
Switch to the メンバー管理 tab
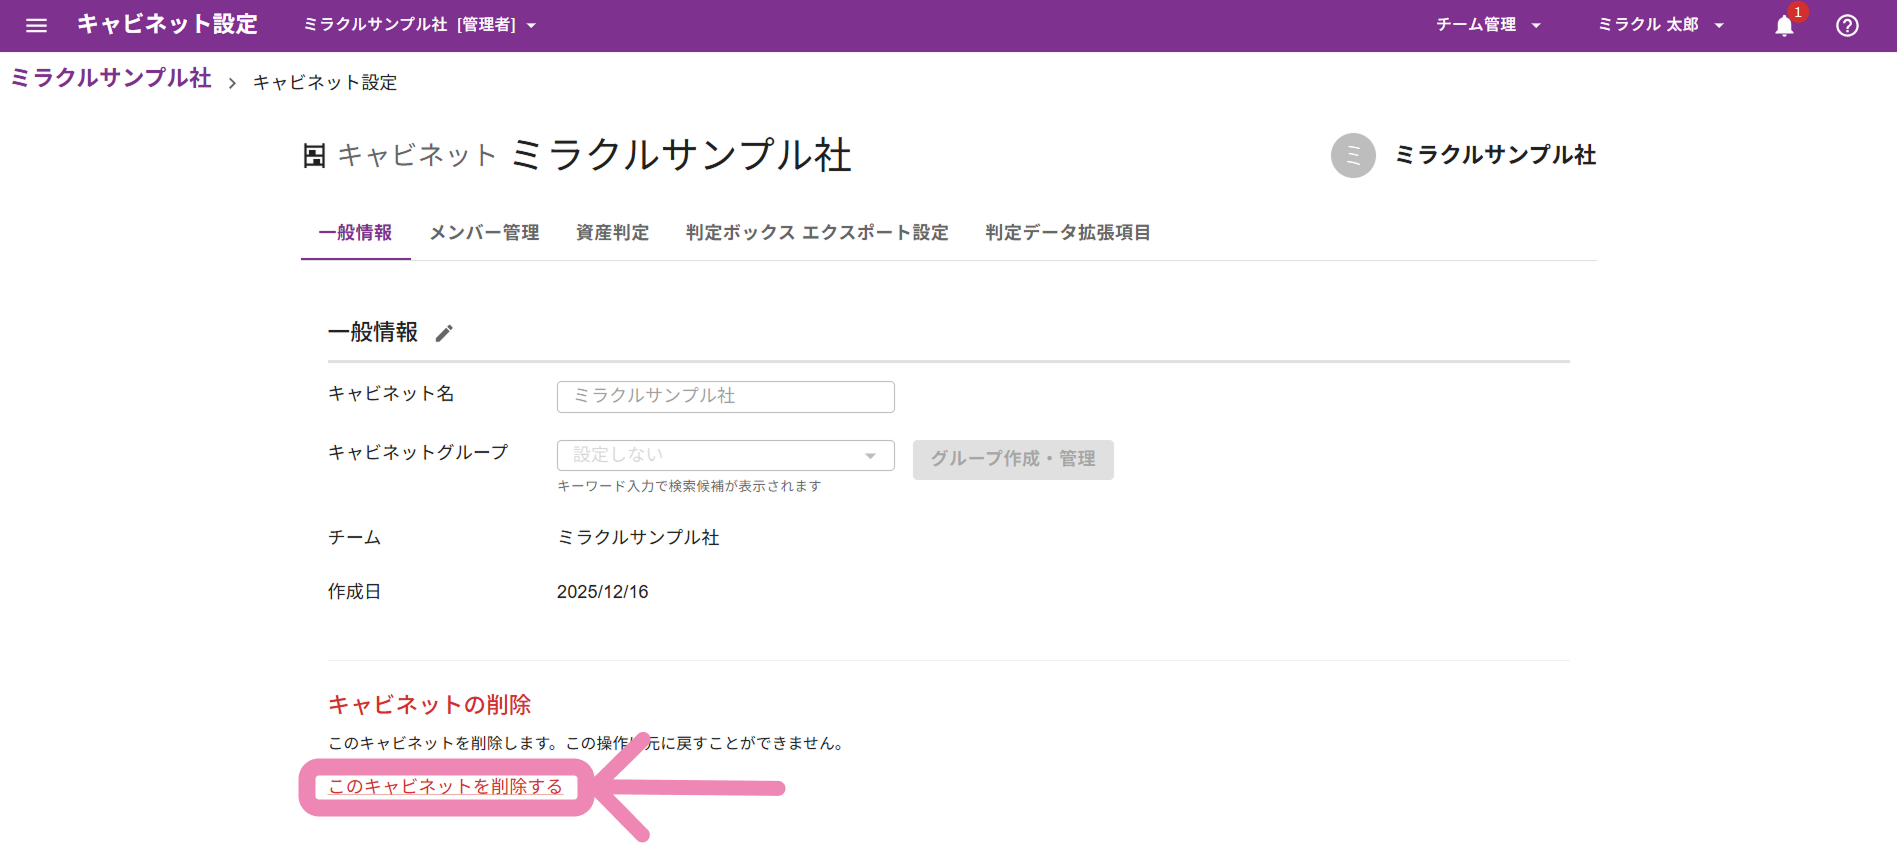point(484,233)
